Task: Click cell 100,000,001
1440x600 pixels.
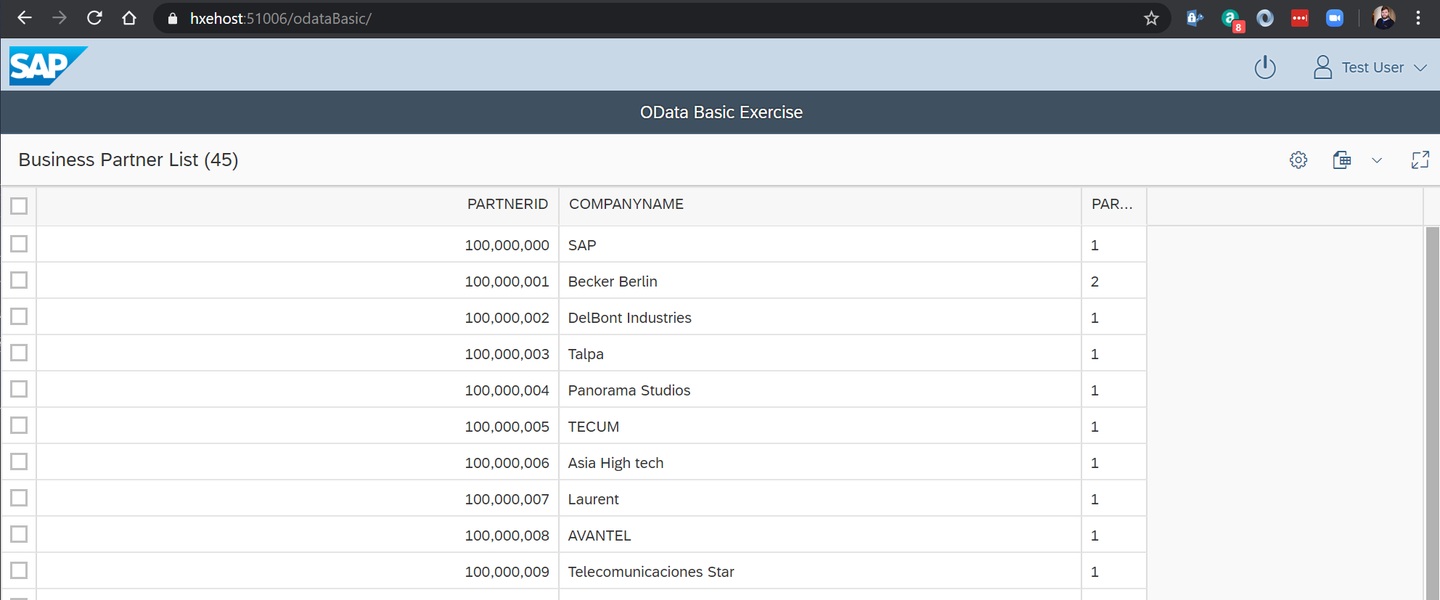Action: click(298, 281)
